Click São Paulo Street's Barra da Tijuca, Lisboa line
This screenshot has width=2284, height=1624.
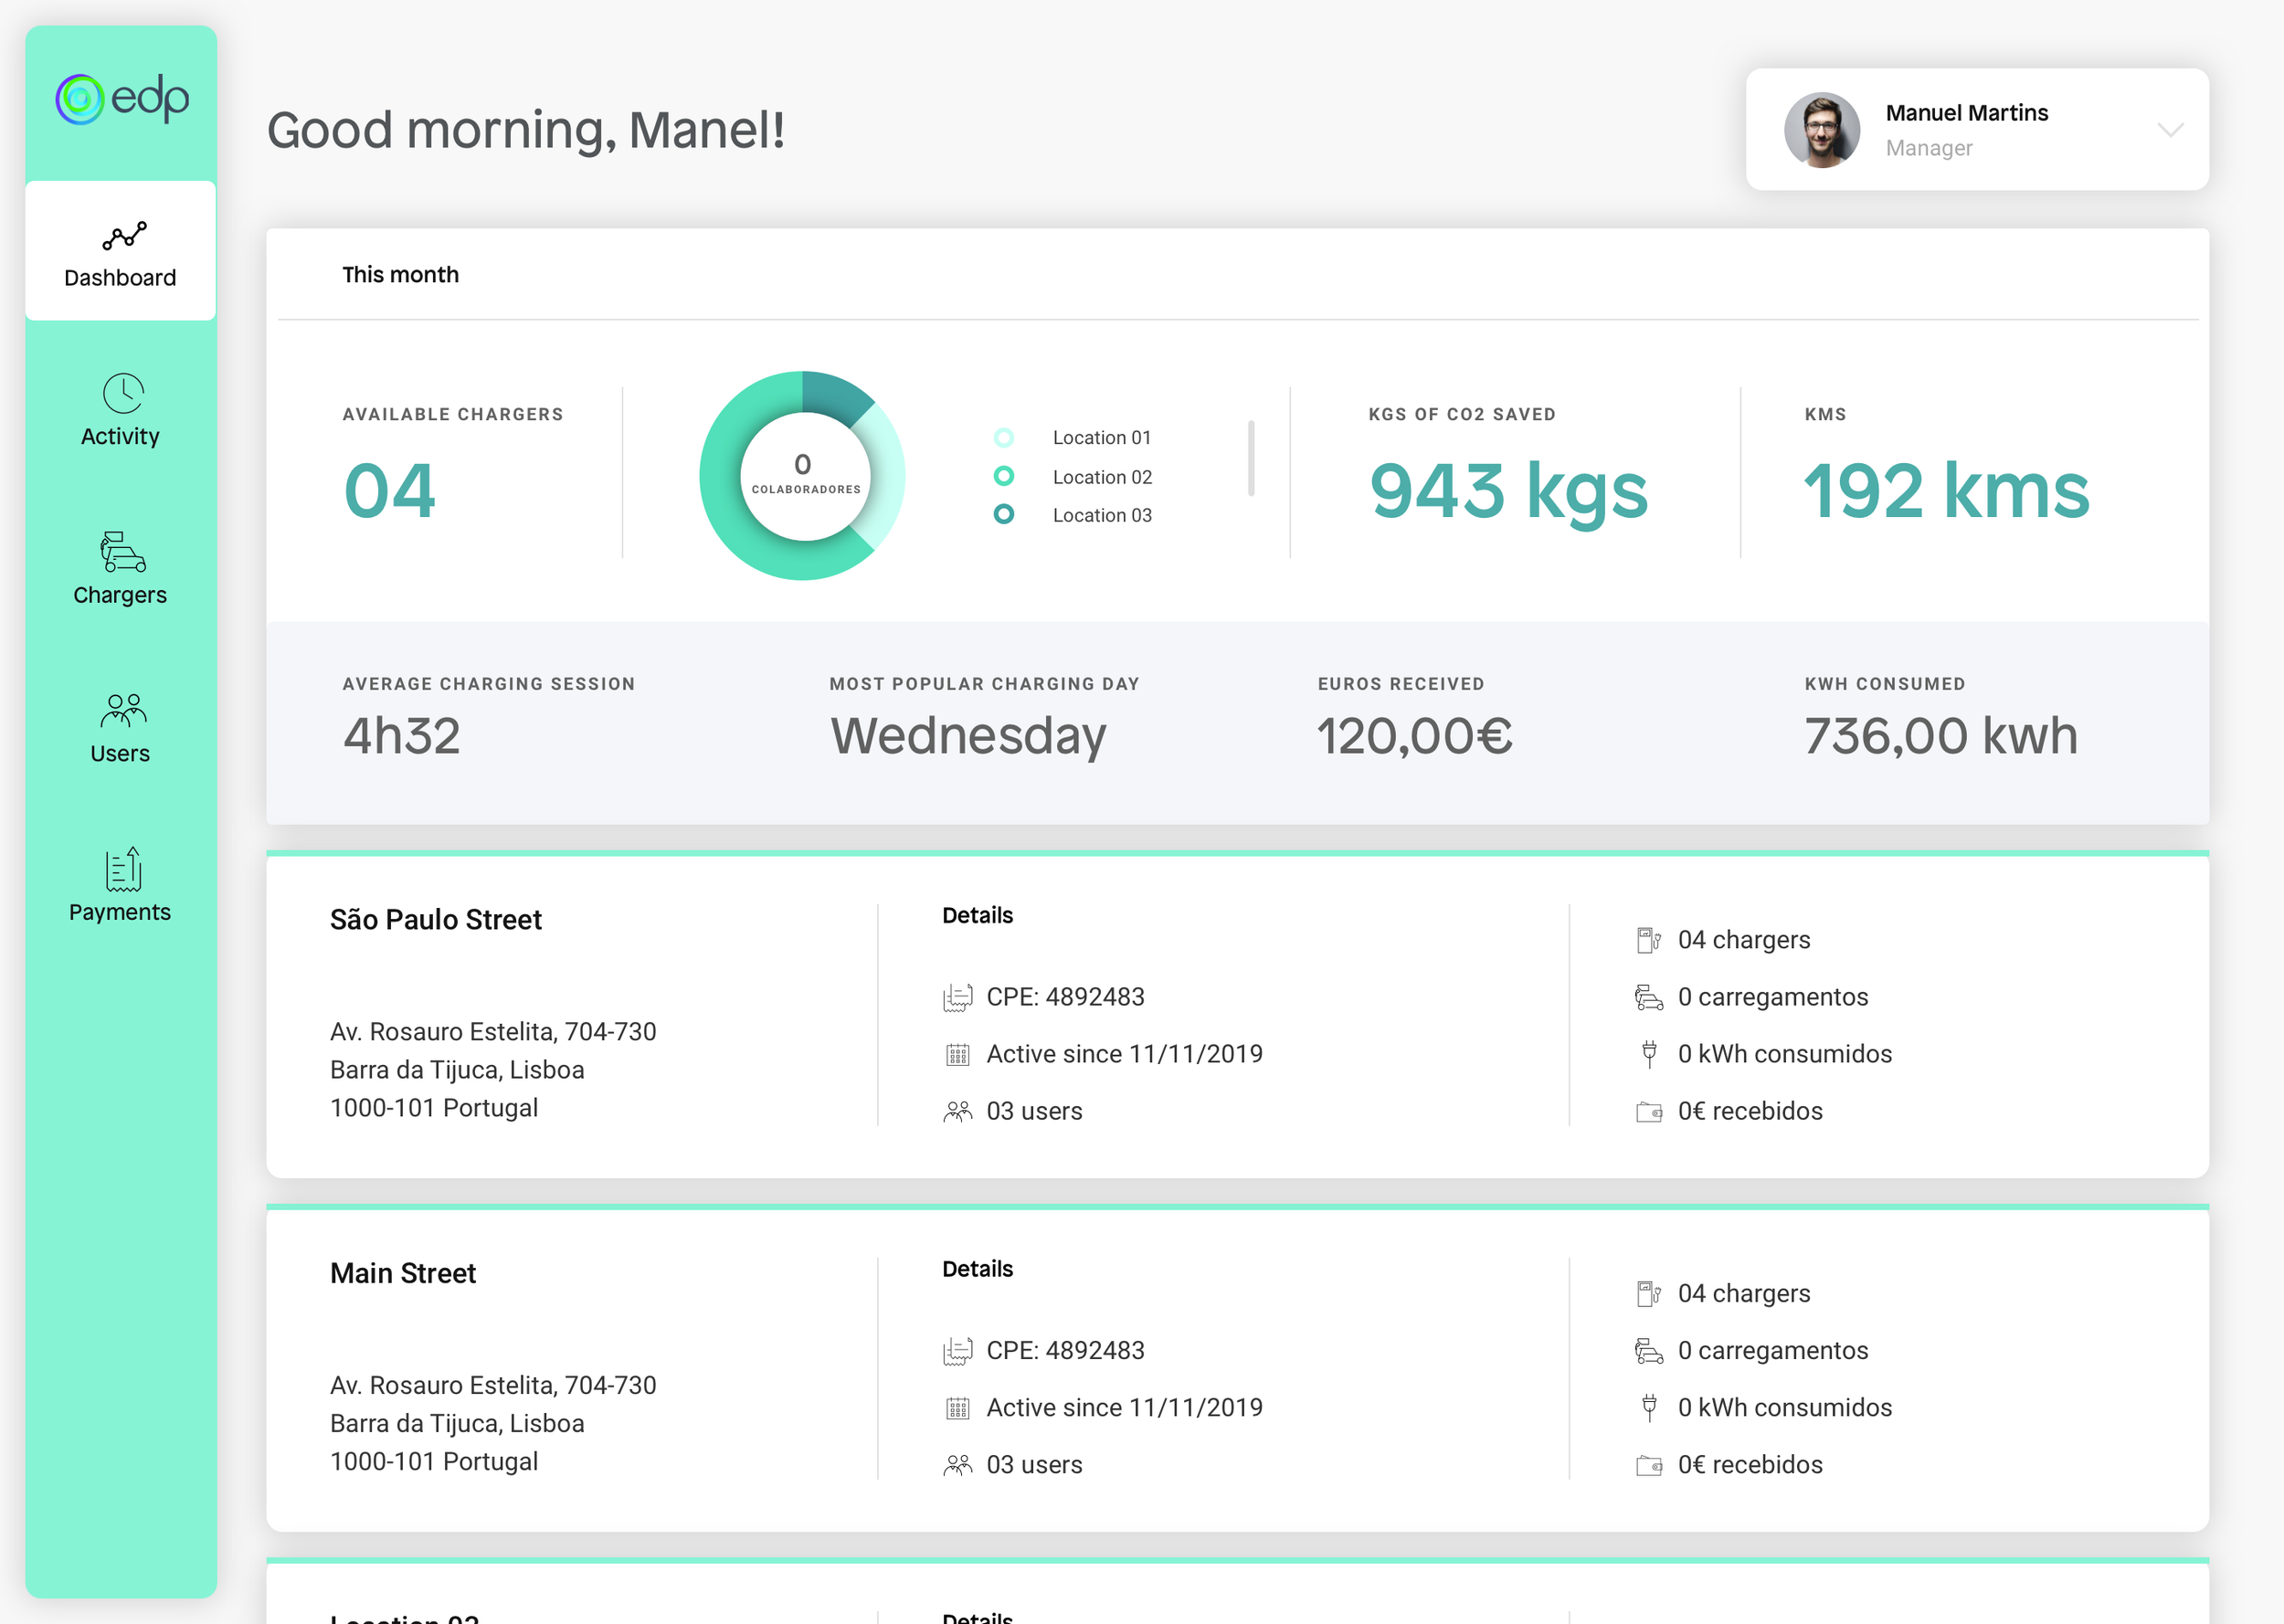(457, 1071)
